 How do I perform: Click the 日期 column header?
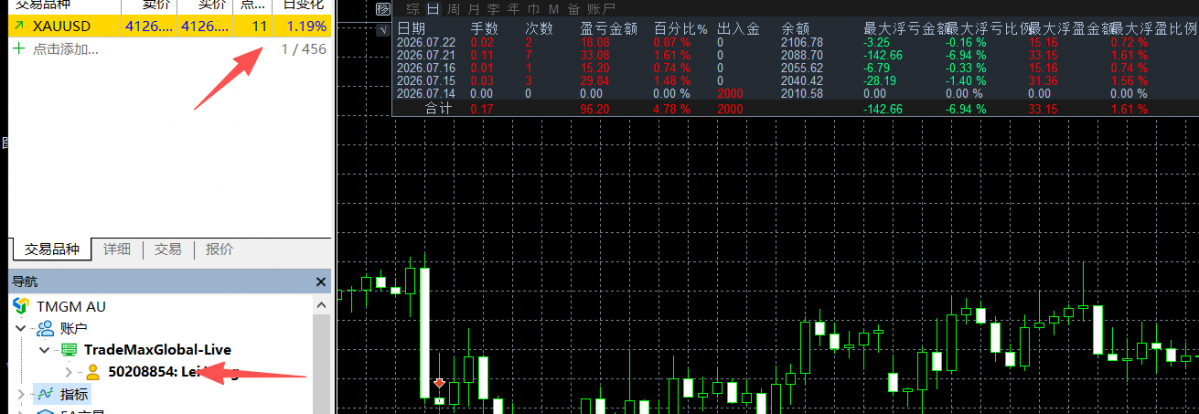[x=411, y=30]
